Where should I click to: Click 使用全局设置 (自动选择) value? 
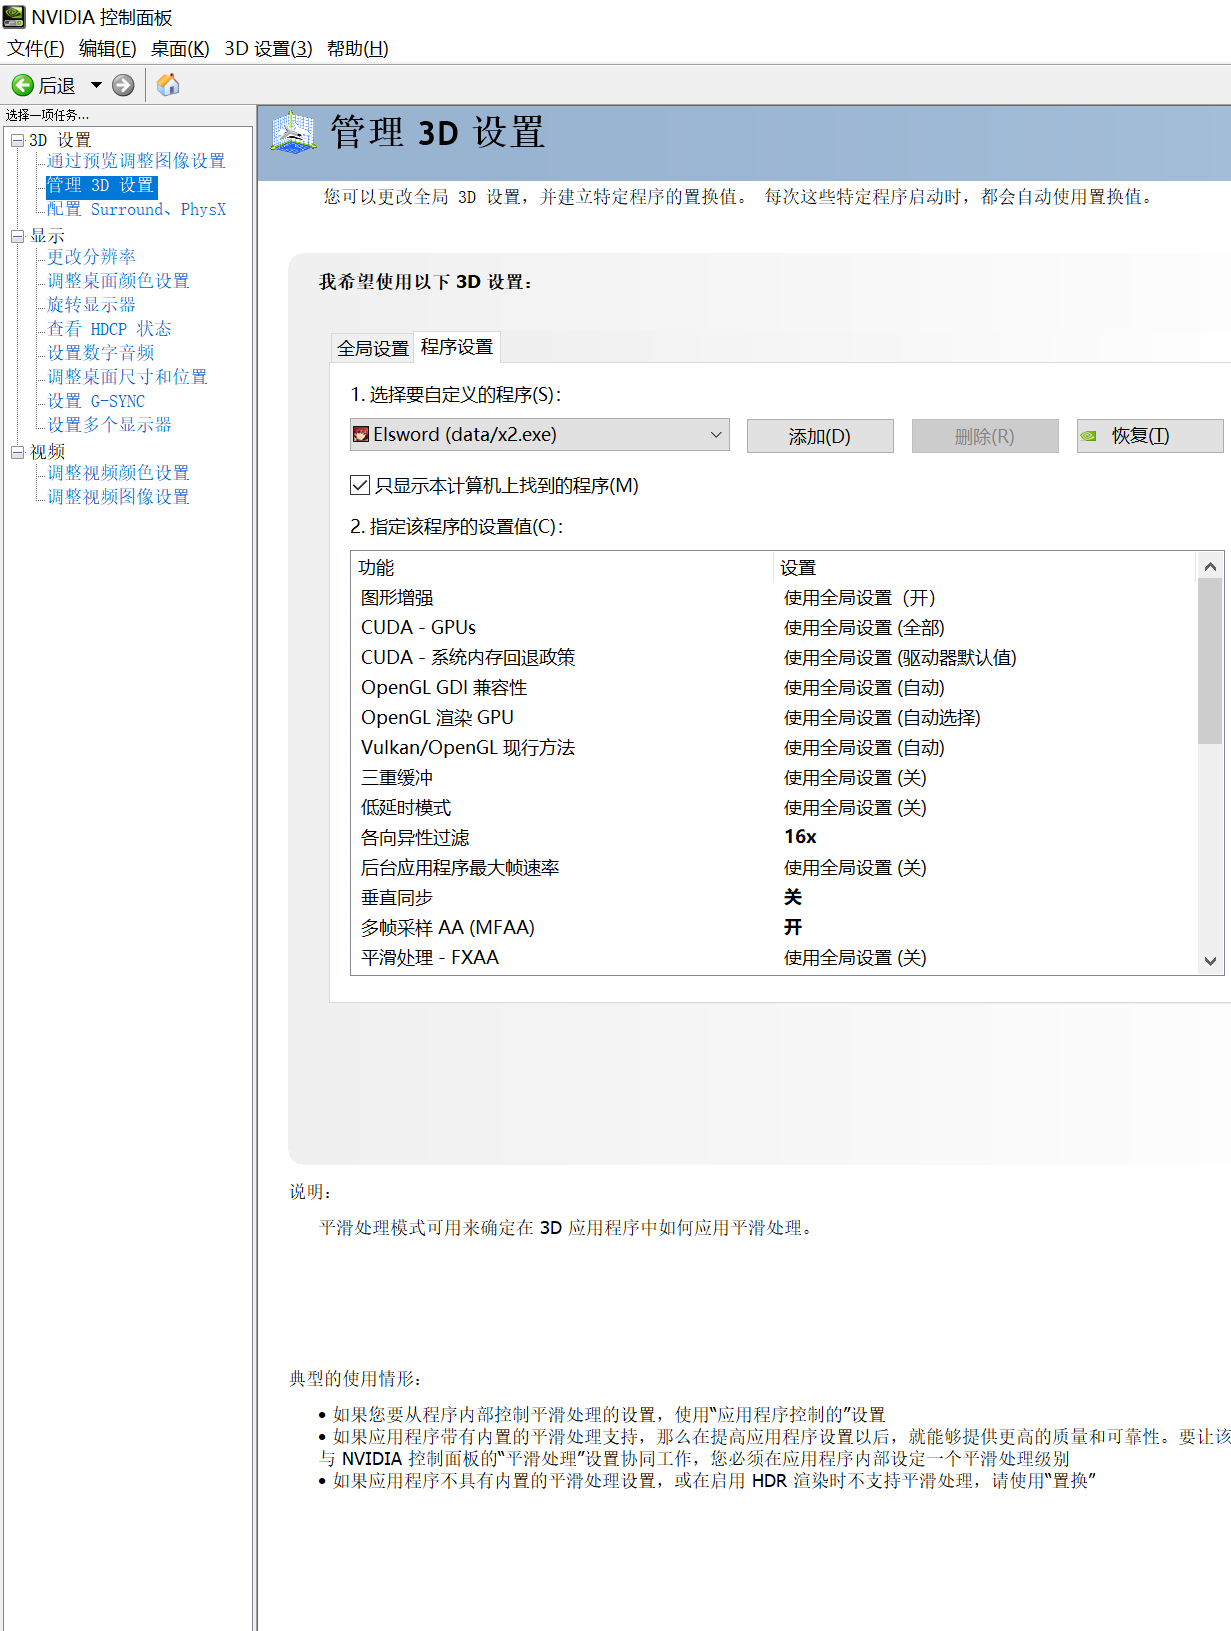(882, 718)
